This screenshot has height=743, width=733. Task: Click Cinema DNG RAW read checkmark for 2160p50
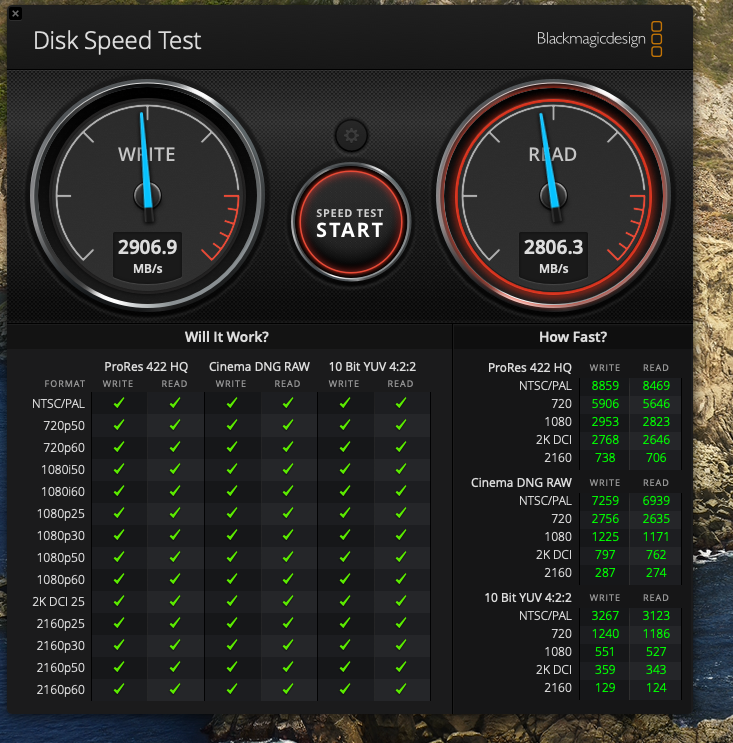[288, 667]
